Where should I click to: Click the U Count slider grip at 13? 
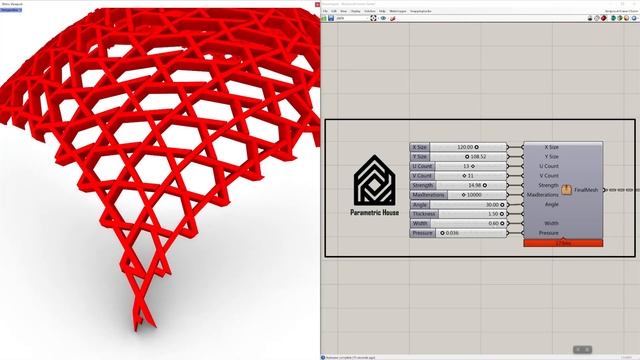473,166
